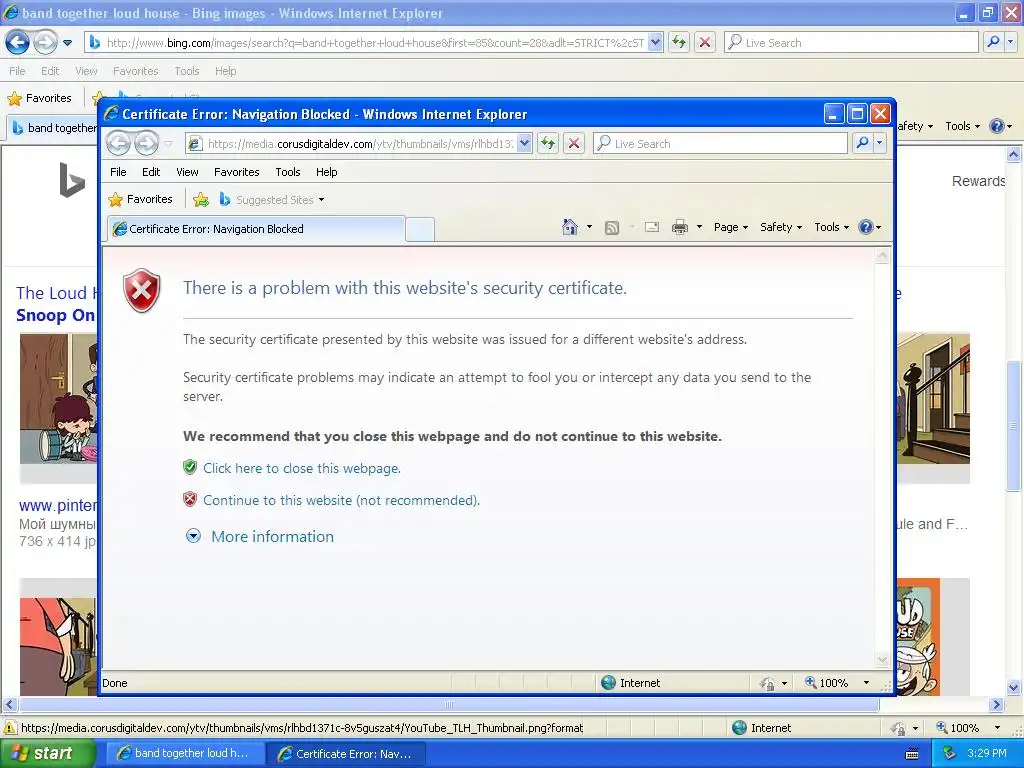Open Help menu in Certificate Error window
The height and width of the screenshot is (768, 1024).
click(x=327, y=172)
